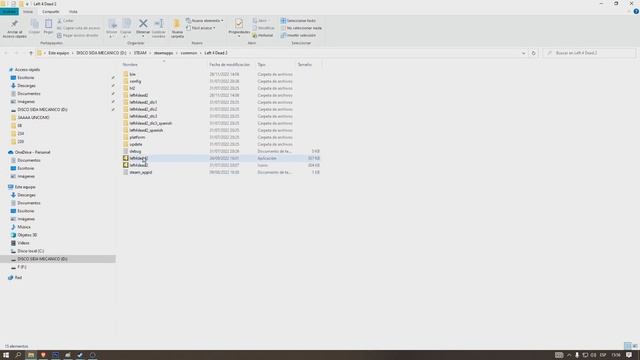Click Copiar ruta de acceso
Screen dimensions: 640x360
coord(78,28)
